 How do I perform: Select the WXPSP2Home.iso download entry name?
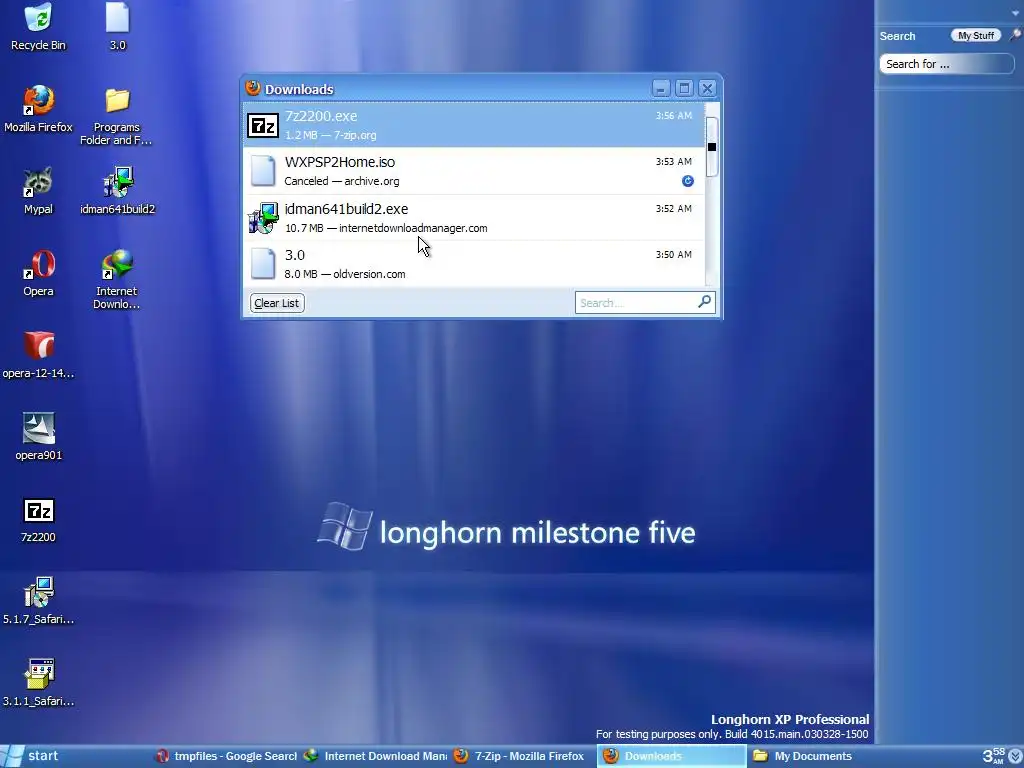(340, 162)
